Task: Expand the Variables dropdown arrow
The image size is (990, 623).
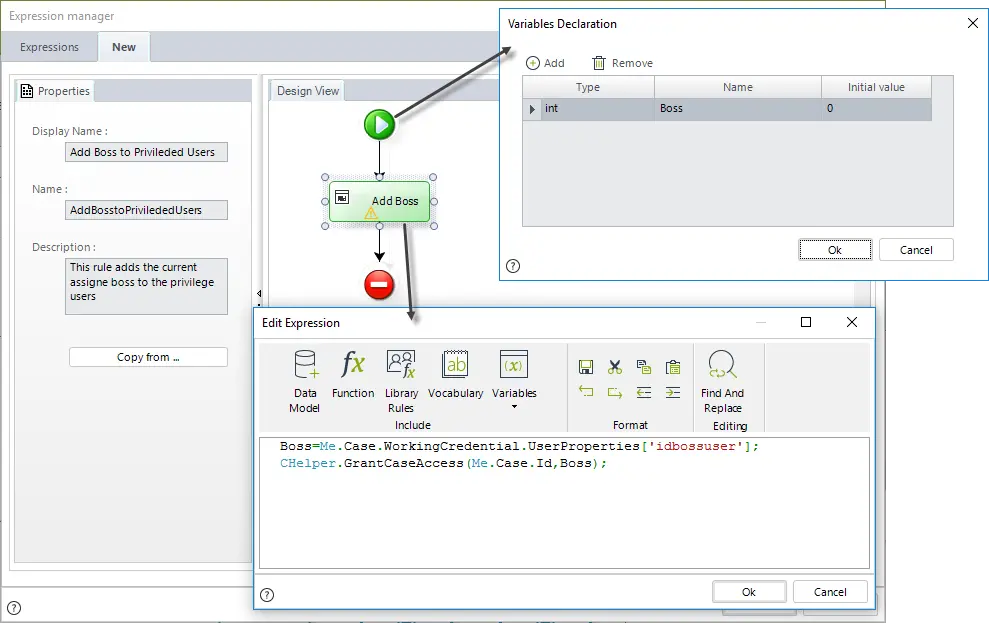Action: point(514,406)
